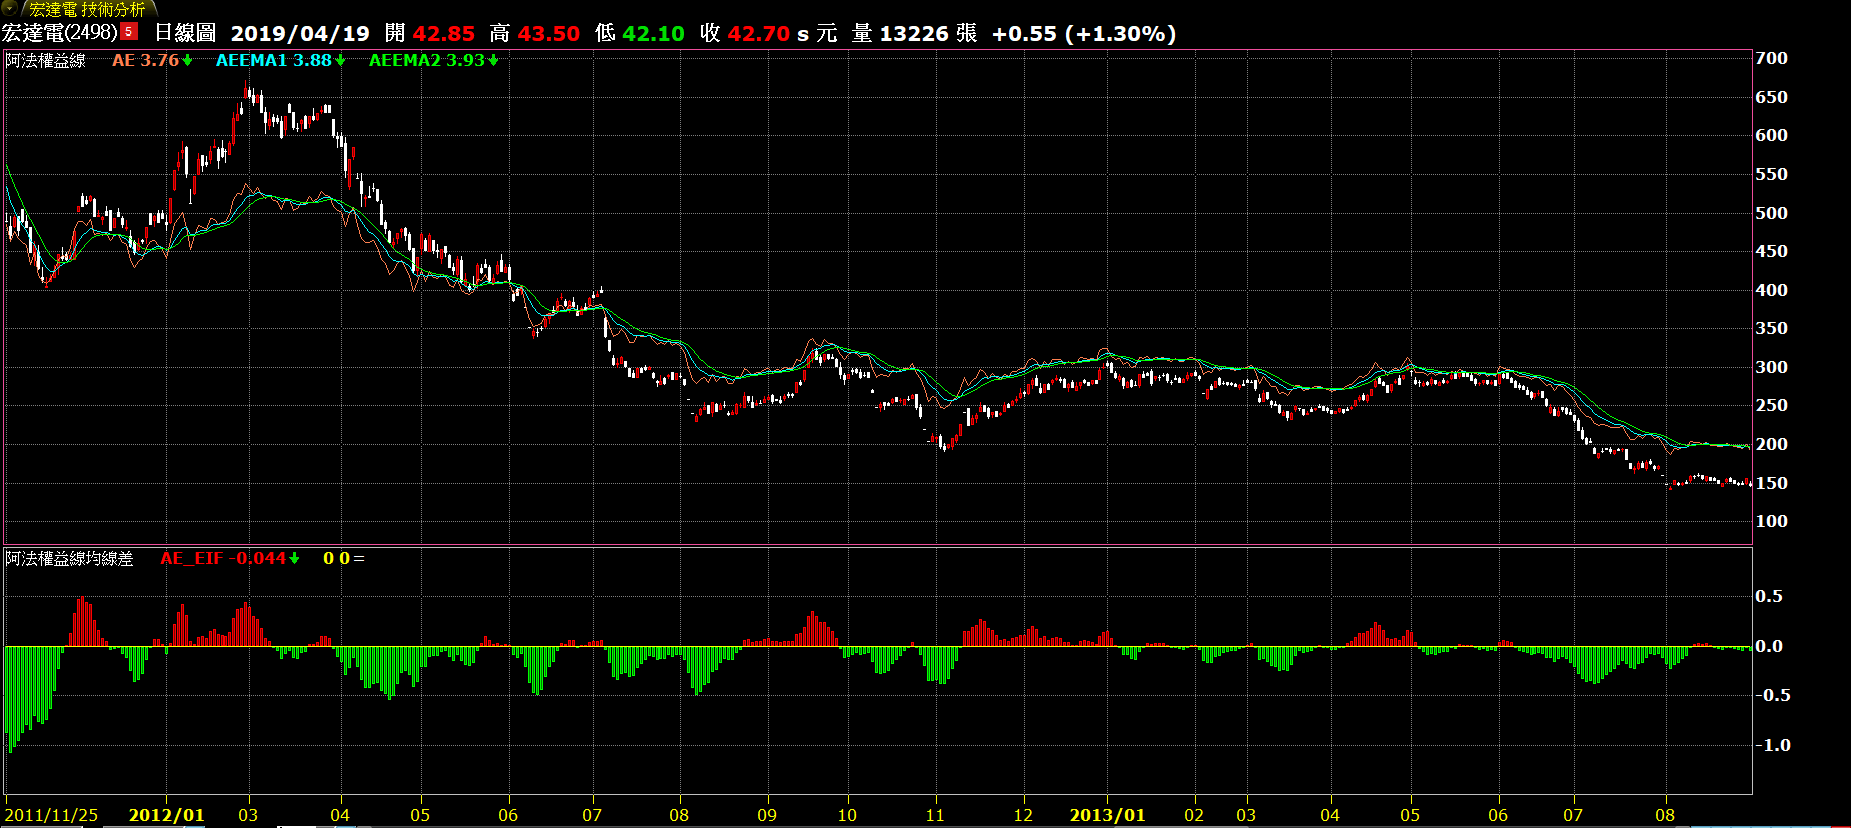The image size is (1851, 828).
Task: Select the 阿法權益線 indicator title
Action: point(46,61)
